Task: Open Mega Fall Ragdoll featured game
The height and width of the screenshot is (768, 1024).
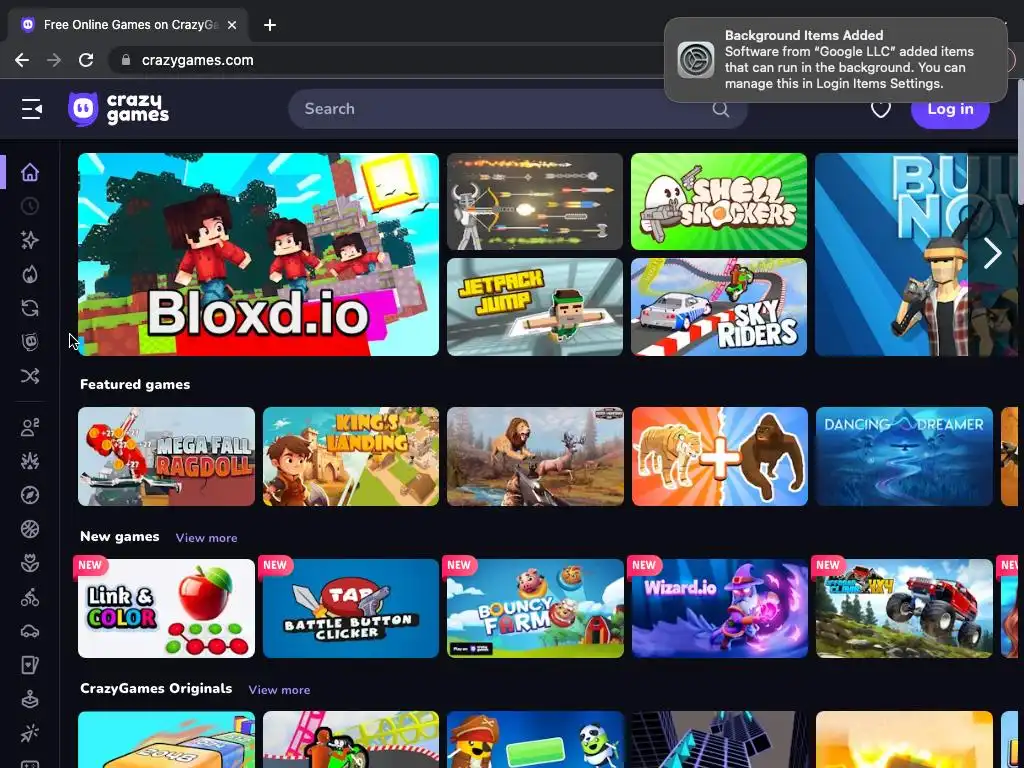Action: pos(167,456)
